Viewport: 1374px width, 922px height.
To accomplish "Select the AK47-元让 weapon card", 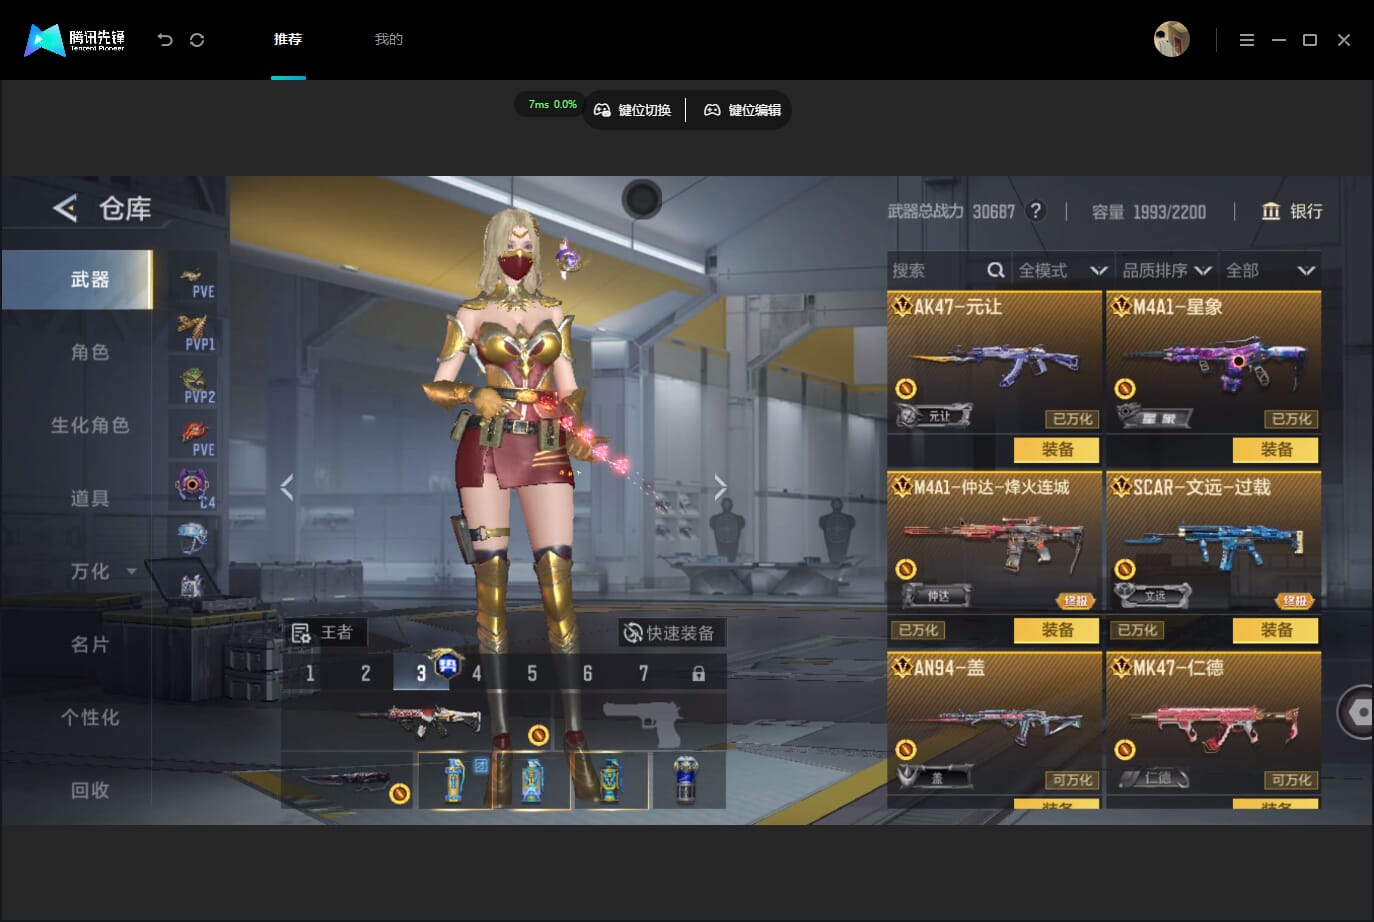I will click(995, 362).
